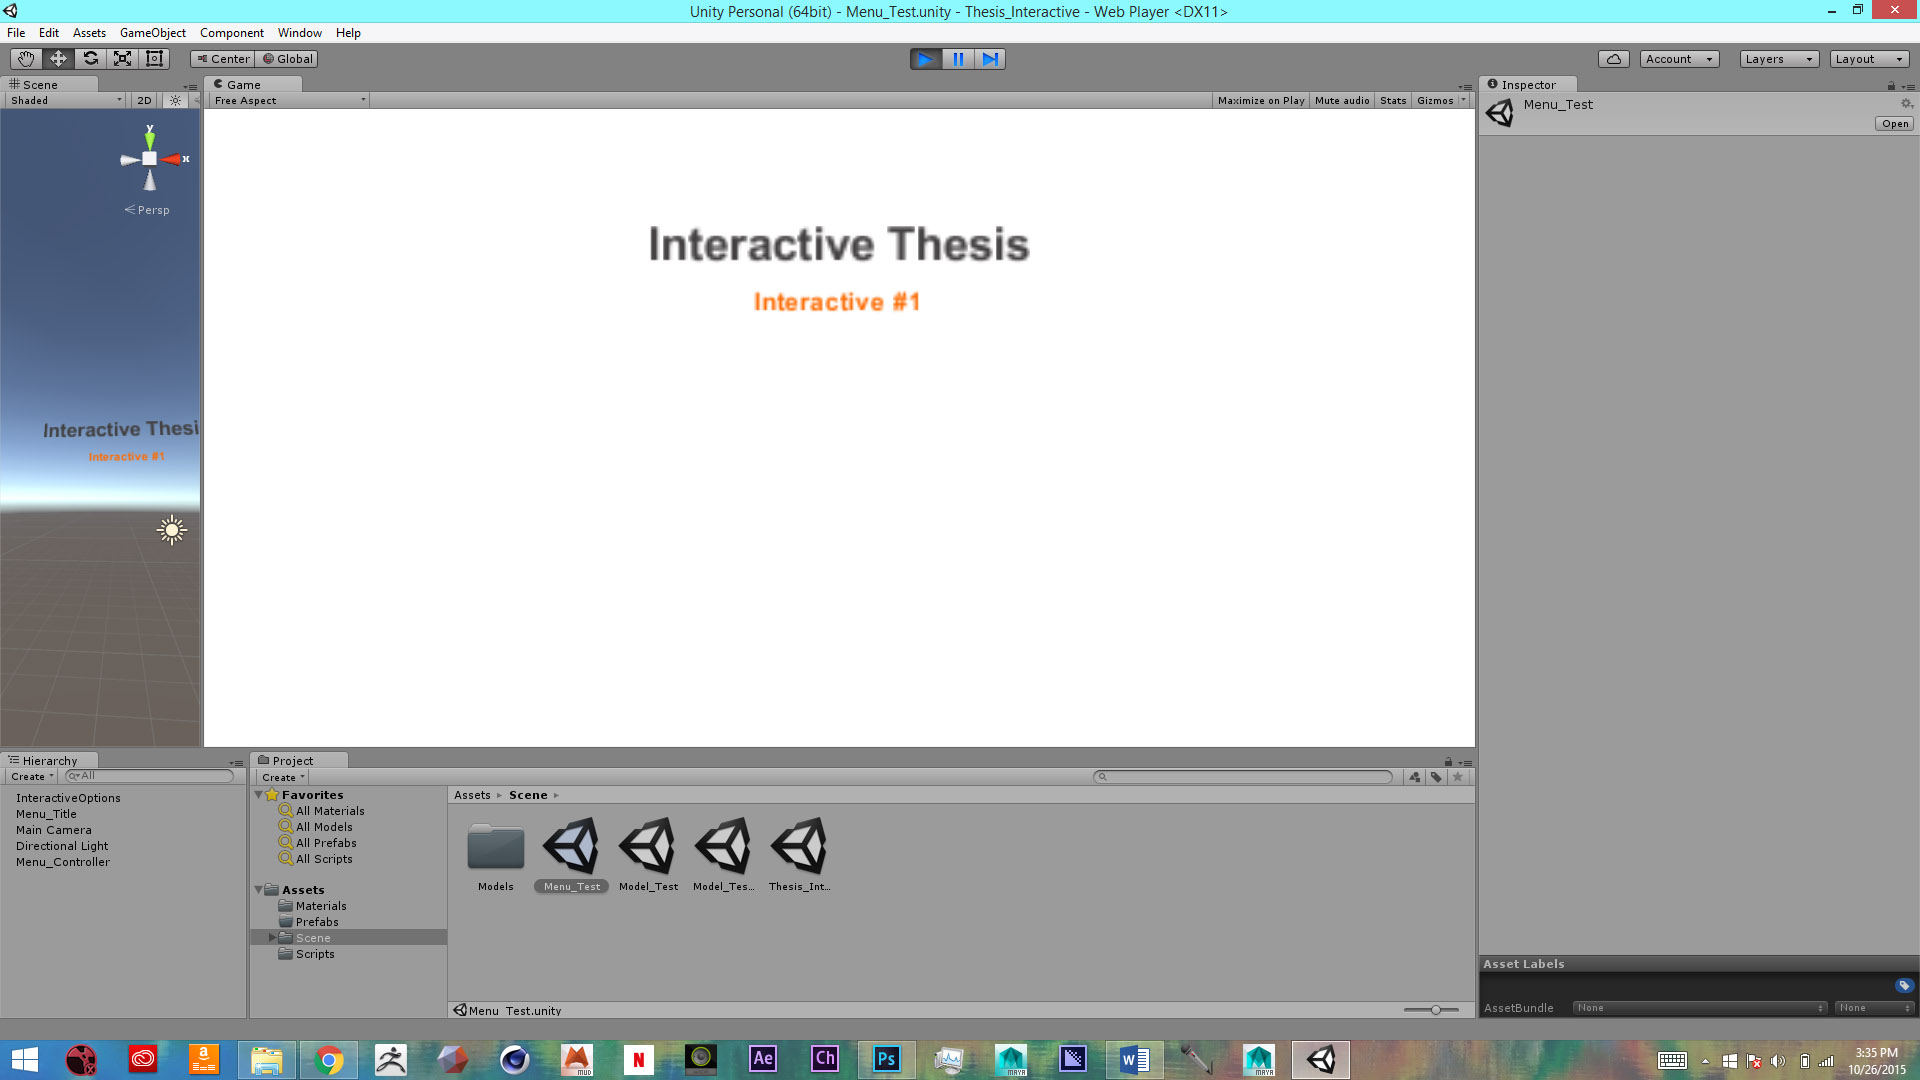Select Menu_Controller in Hierarchy

point(63,862)
